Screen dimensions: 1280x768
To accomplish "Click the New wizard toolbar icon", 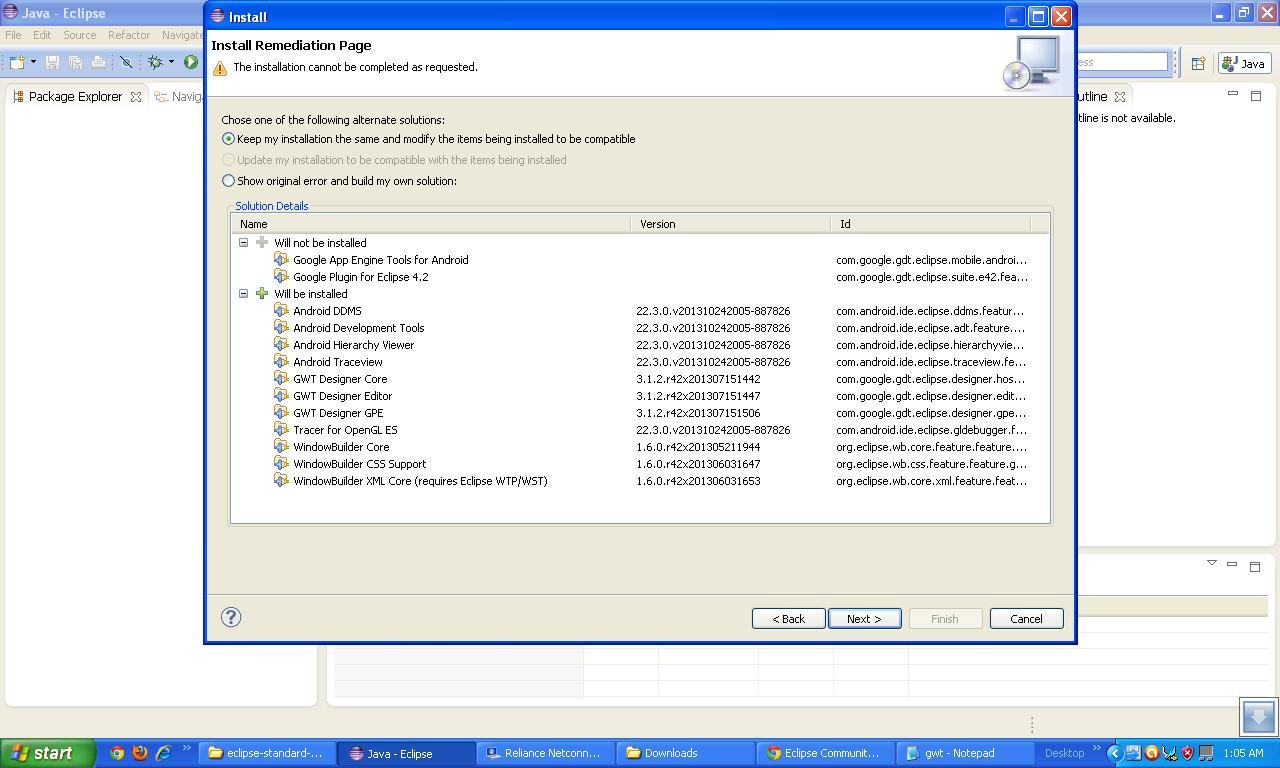I will pos(16,62).
